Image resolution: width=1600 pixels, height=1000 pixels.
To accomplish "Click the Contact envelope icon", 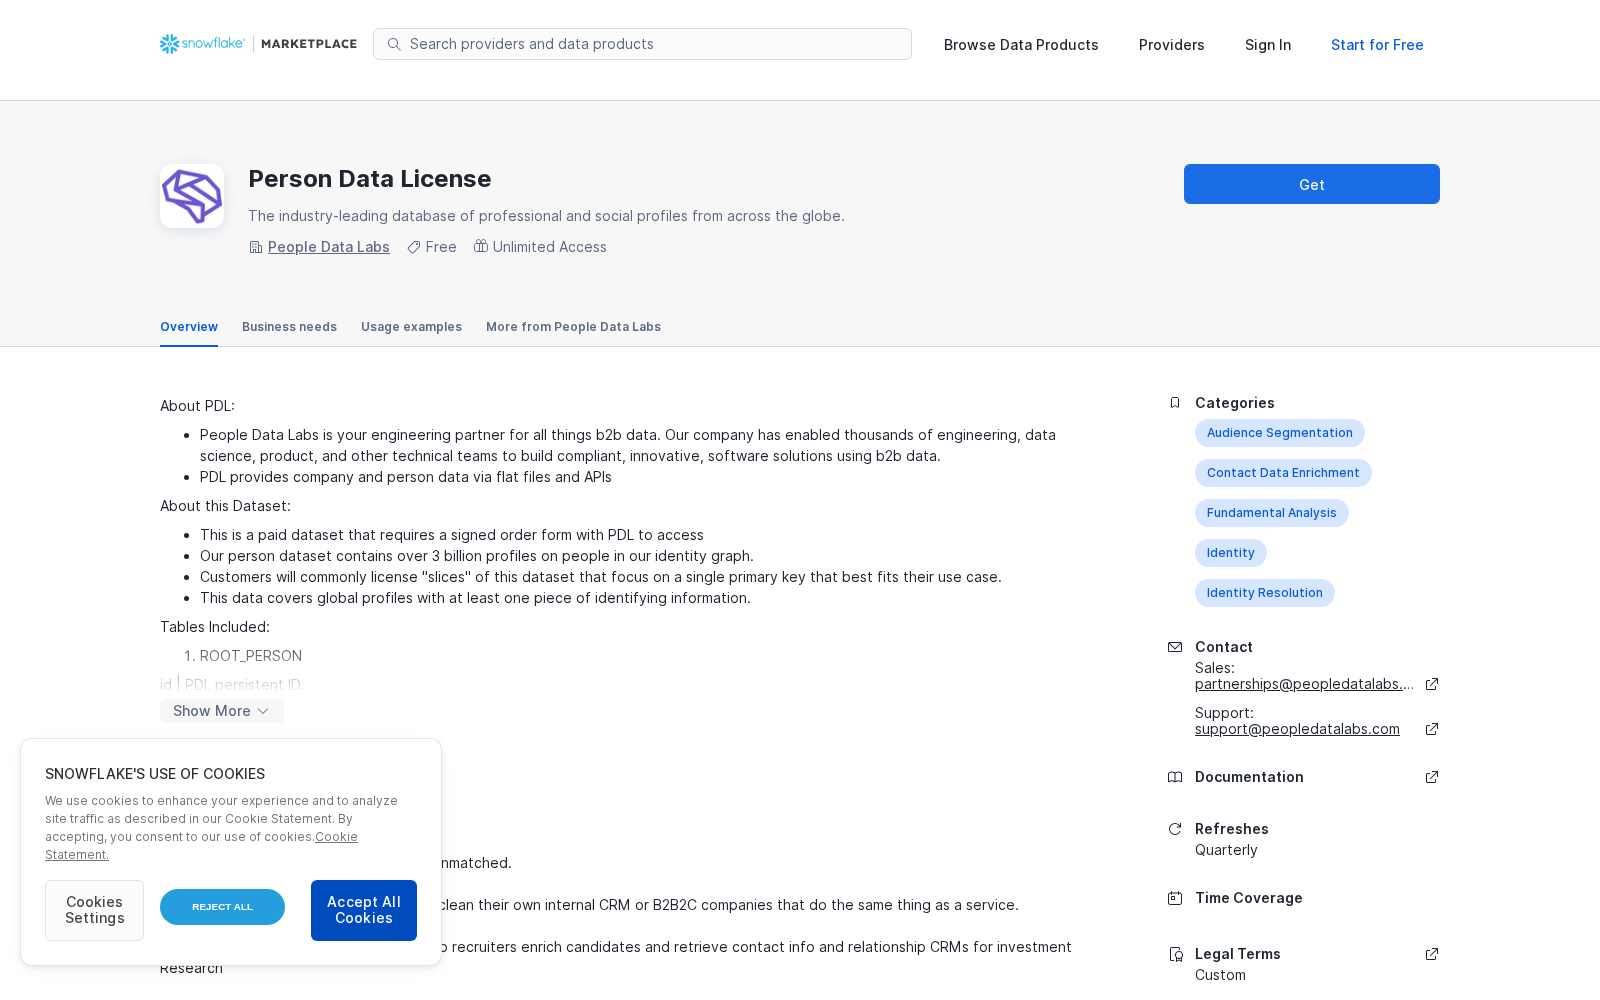I will click(x=1175, y=647).
